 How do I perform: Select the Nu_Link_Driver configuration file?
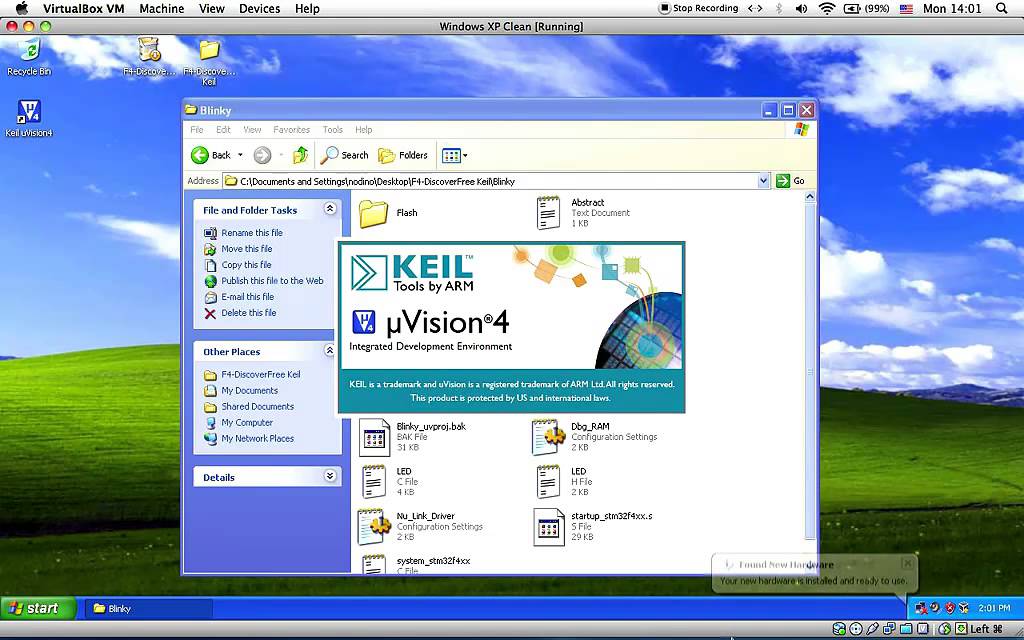click(421, 526)
